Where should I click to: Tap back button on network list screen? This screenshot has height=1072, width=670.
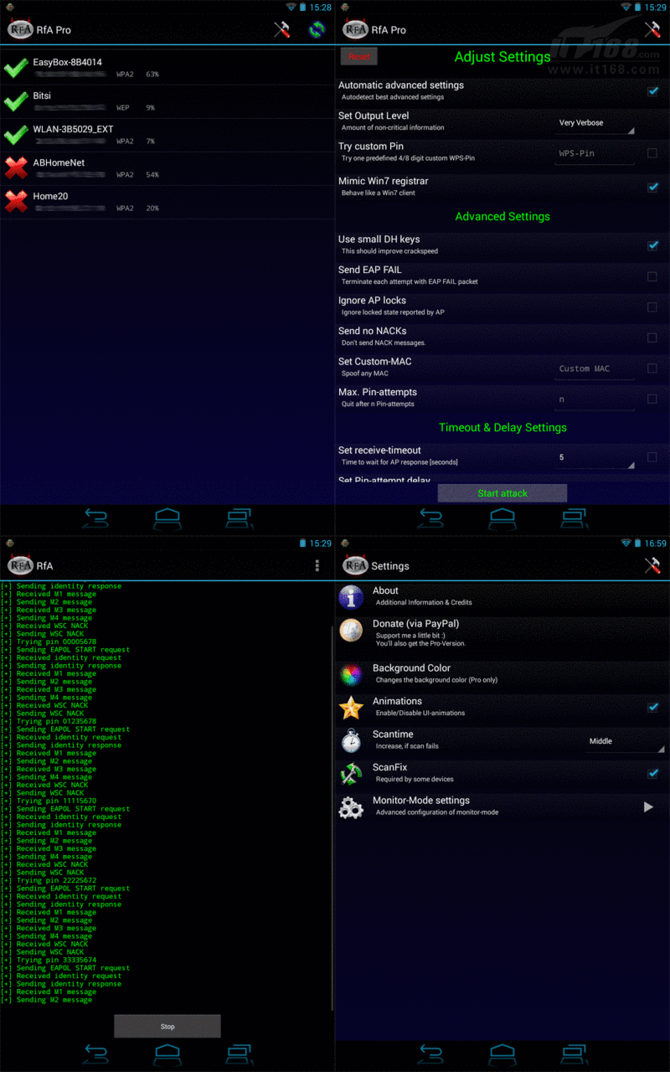tap(96, 519)
